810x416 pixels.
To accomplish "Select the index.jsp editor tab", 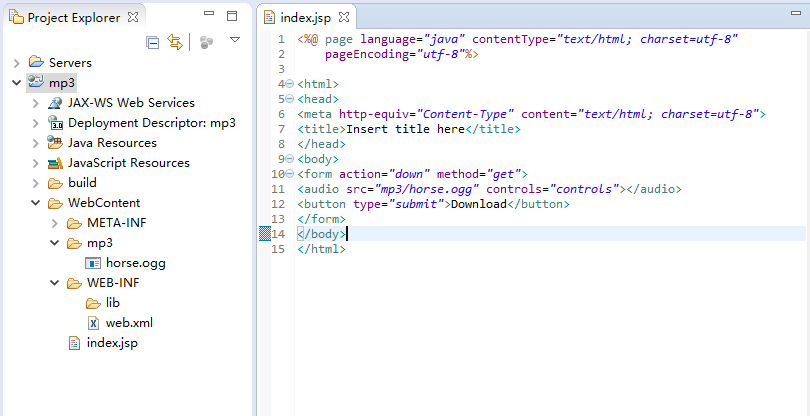I will (x=305, y=18).
